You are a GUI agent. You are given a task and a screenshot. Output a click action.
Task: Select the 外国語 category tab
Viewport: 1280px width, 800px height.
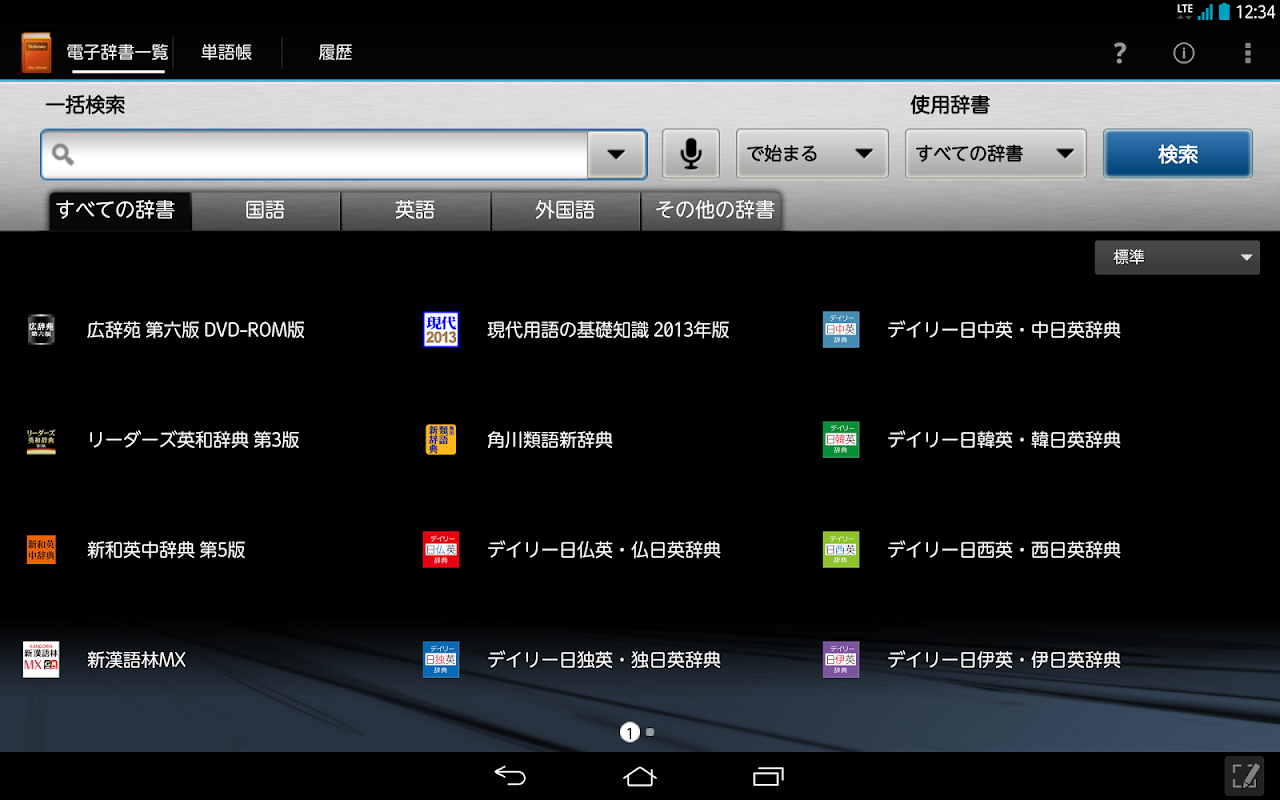point(566,210)
